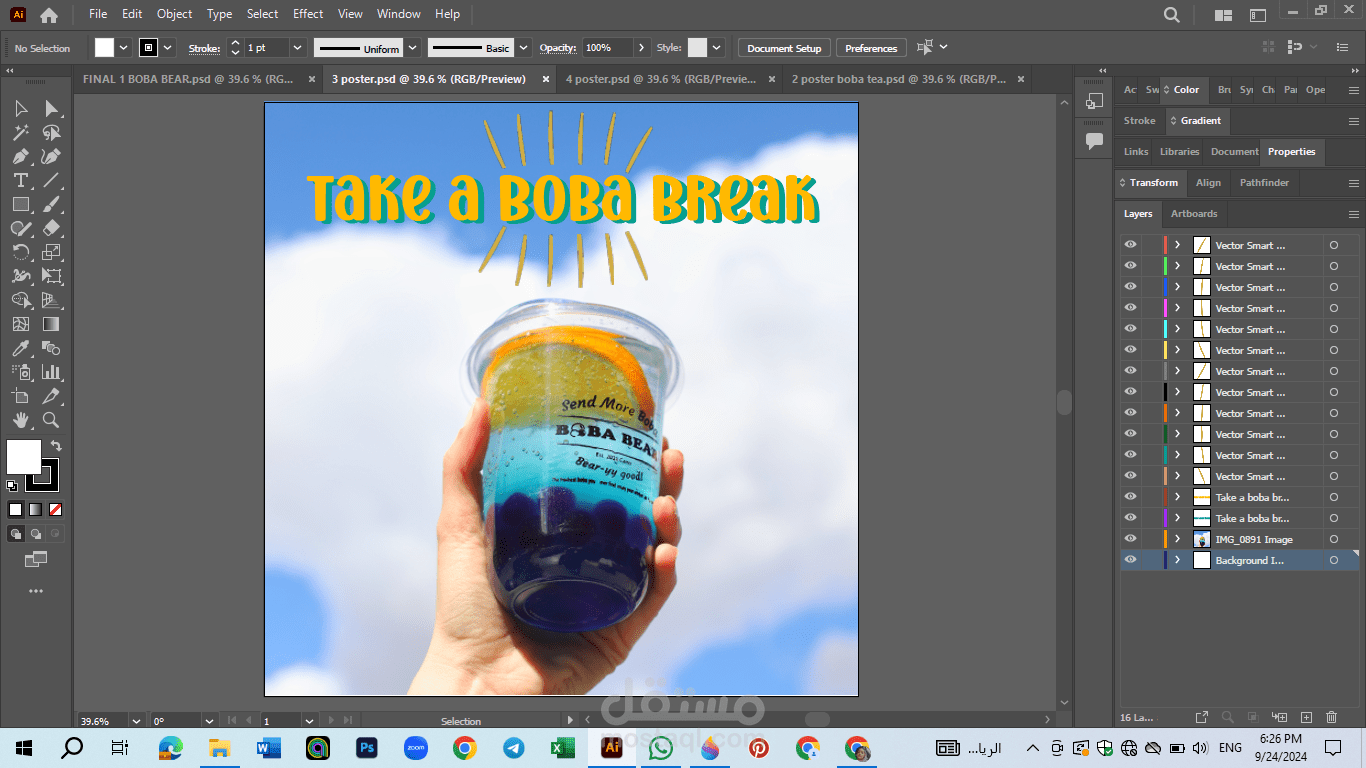Click the Opacity: label link

pyautogui.click(x=558, y=48)
